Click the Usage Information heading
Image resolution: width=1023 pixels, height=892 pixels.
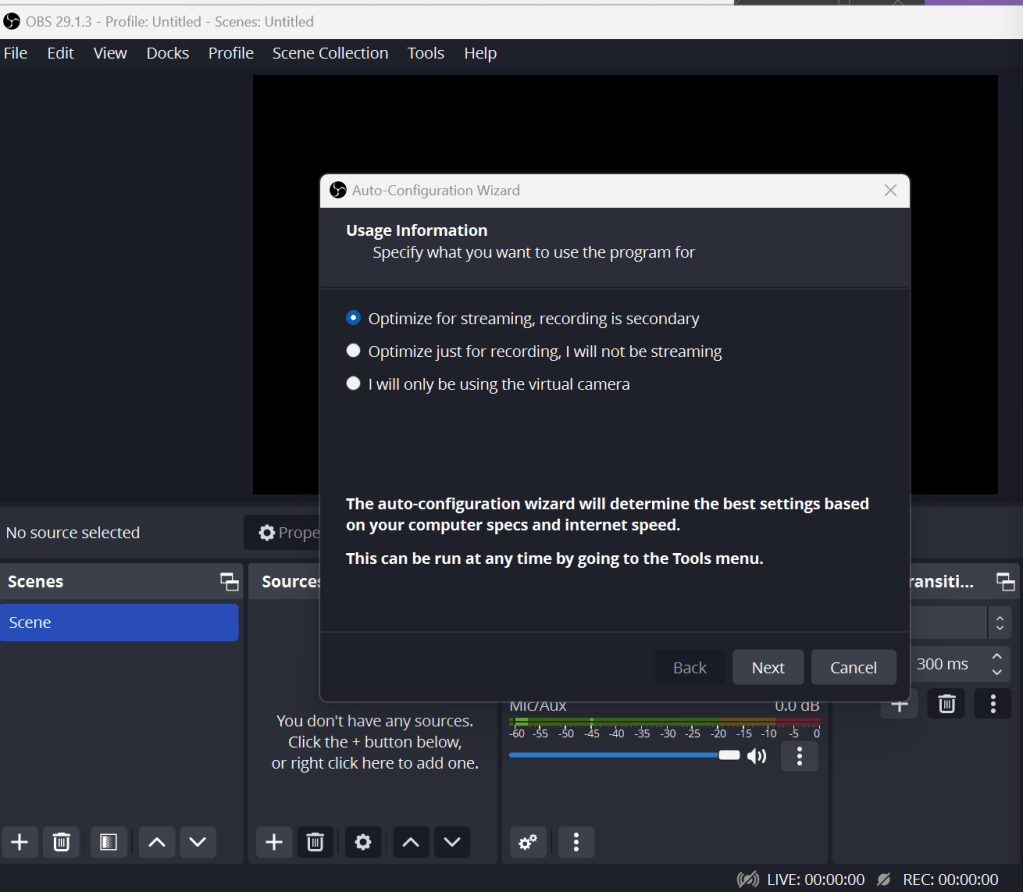[416, 230]
